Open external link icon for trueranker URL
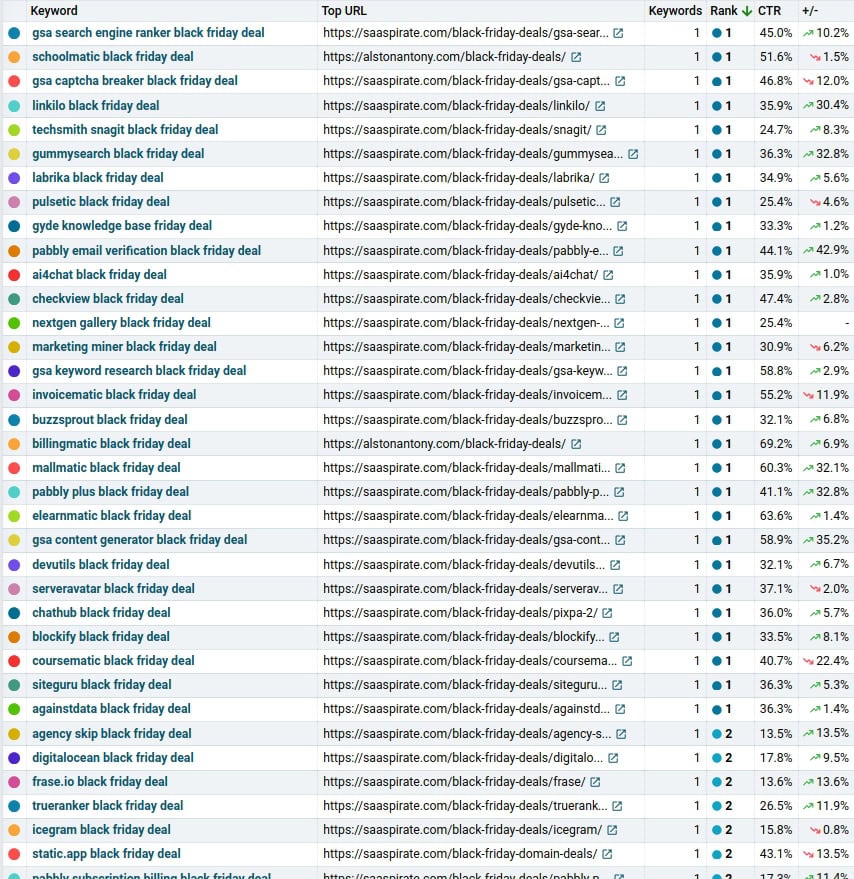This screenshot has width=854, height=879. (x=617, y=806)
